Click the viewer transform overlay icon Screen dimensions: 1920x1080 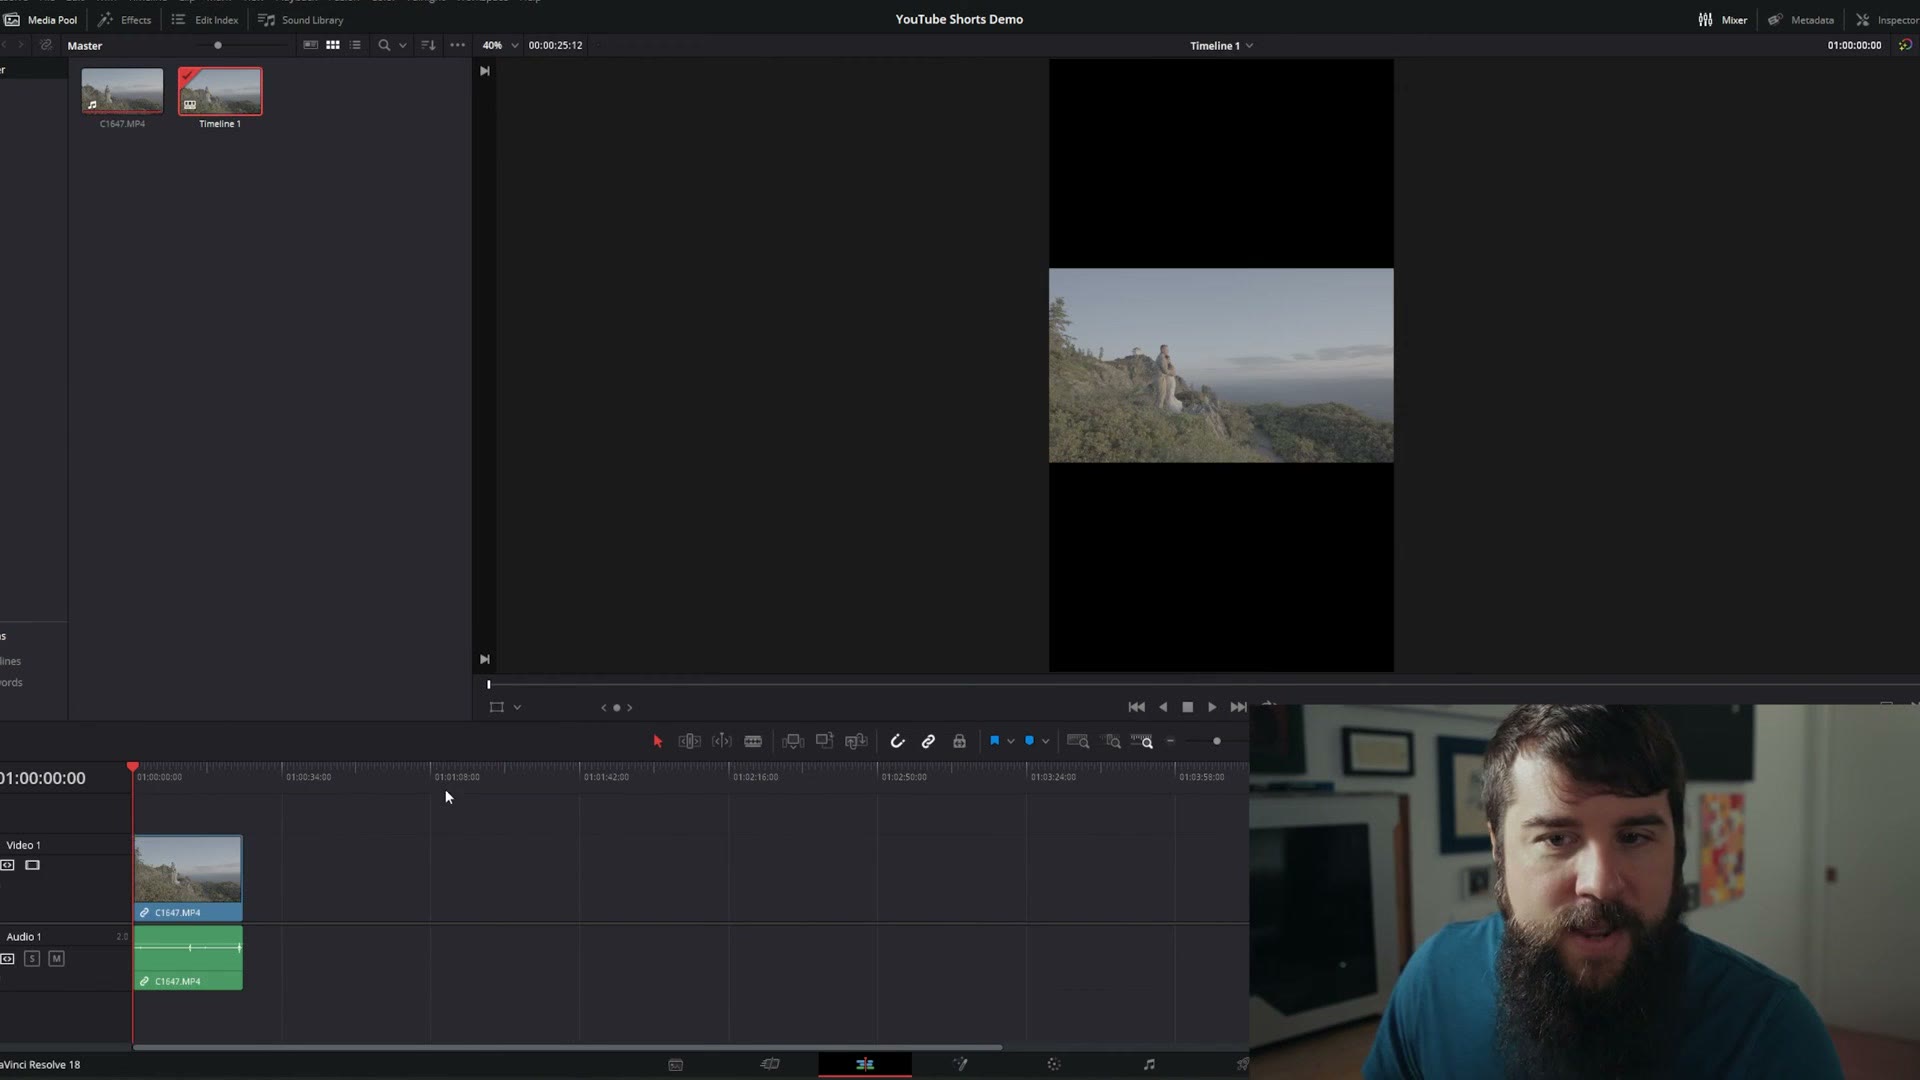click(x=497, y=707)
